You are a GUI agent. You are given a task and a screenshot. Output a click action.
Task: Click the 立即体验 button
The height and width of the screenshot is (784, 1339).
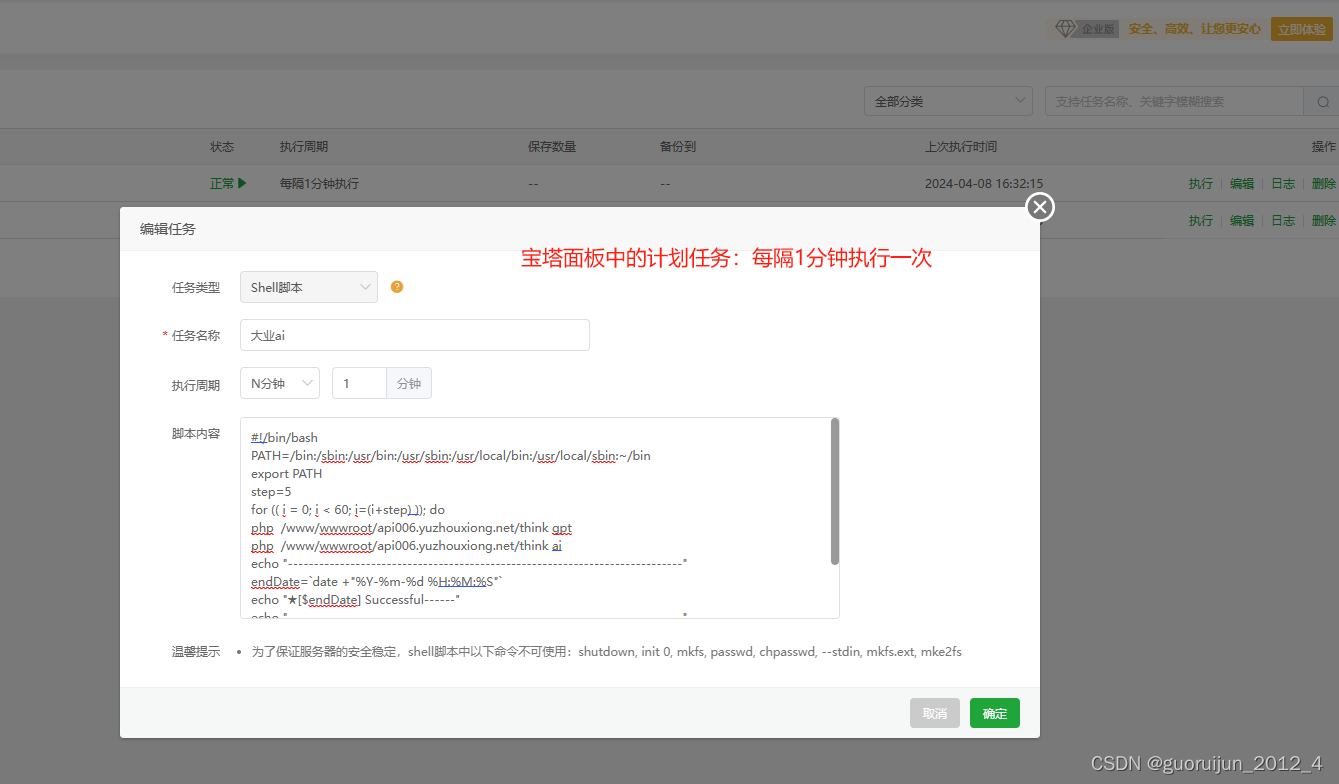1301,29
